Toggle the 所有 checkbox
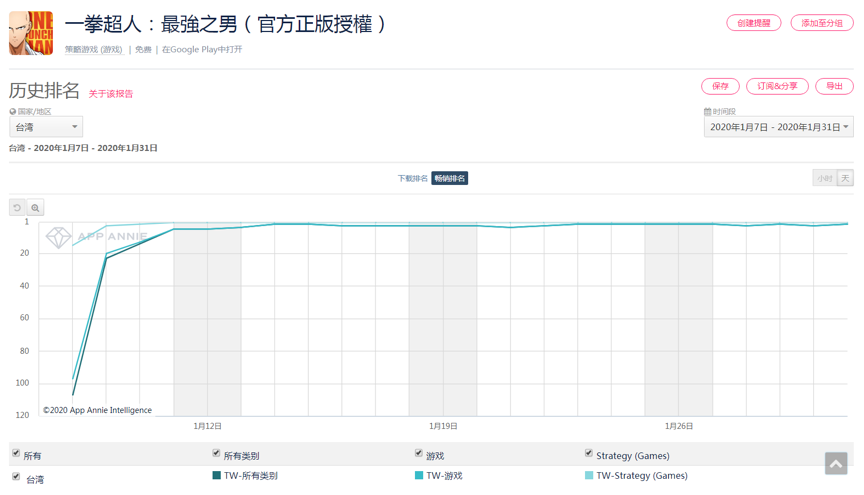The height and width of the screenshot is (495, 864). point(16,454)
